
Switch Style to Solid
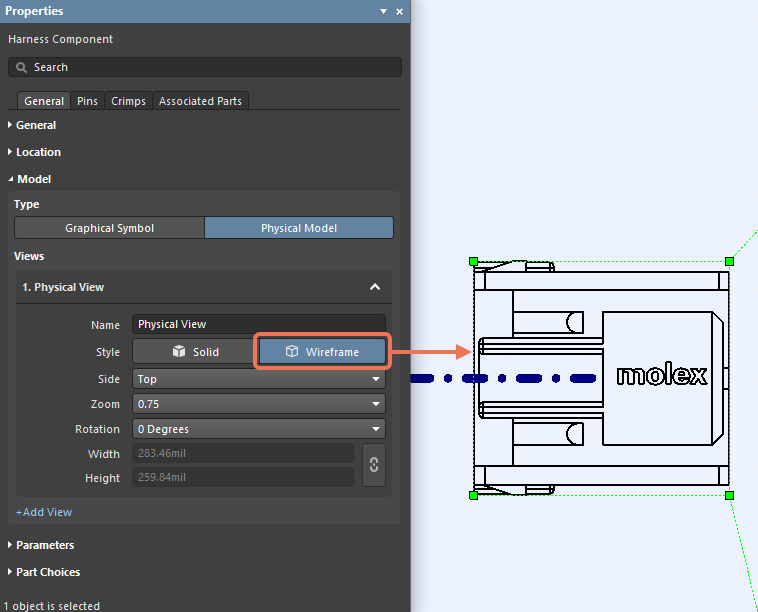tap(194, 352)
